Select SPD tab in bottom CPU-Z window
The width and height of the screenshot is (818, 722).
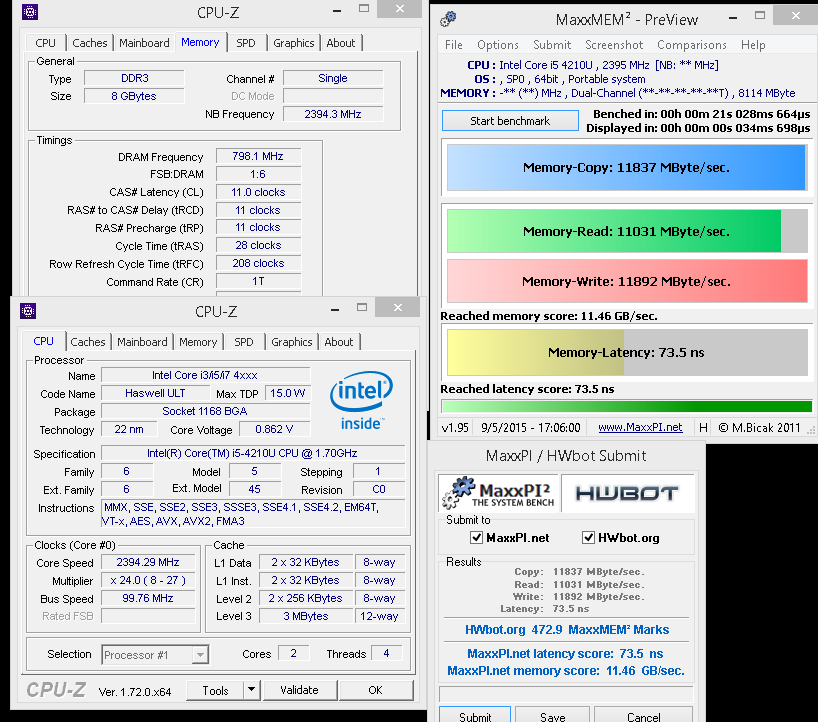pos(244,342)
